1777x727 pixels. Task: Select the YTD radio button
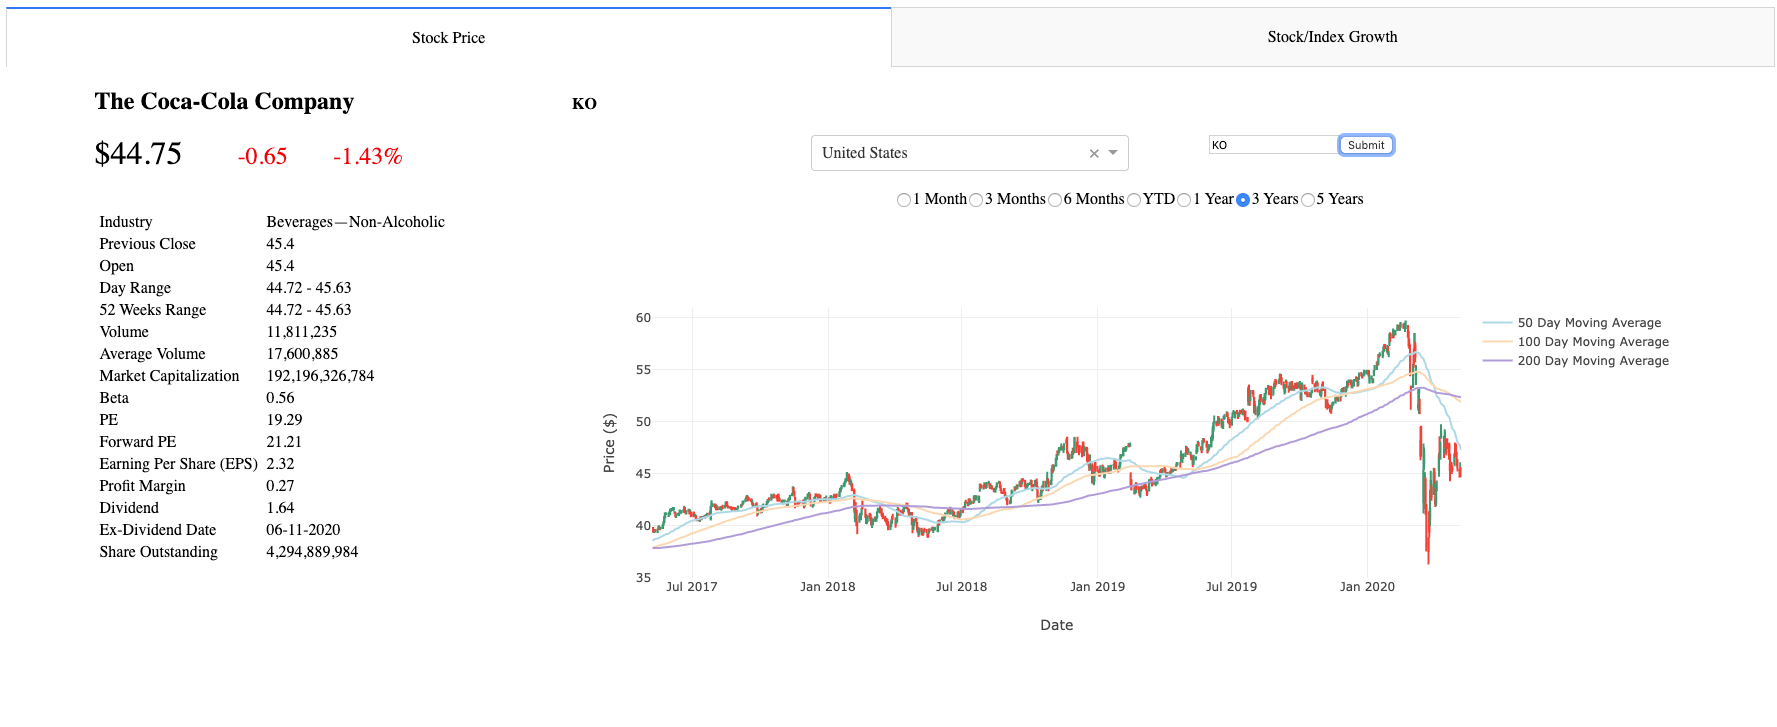coord(1134,200)
